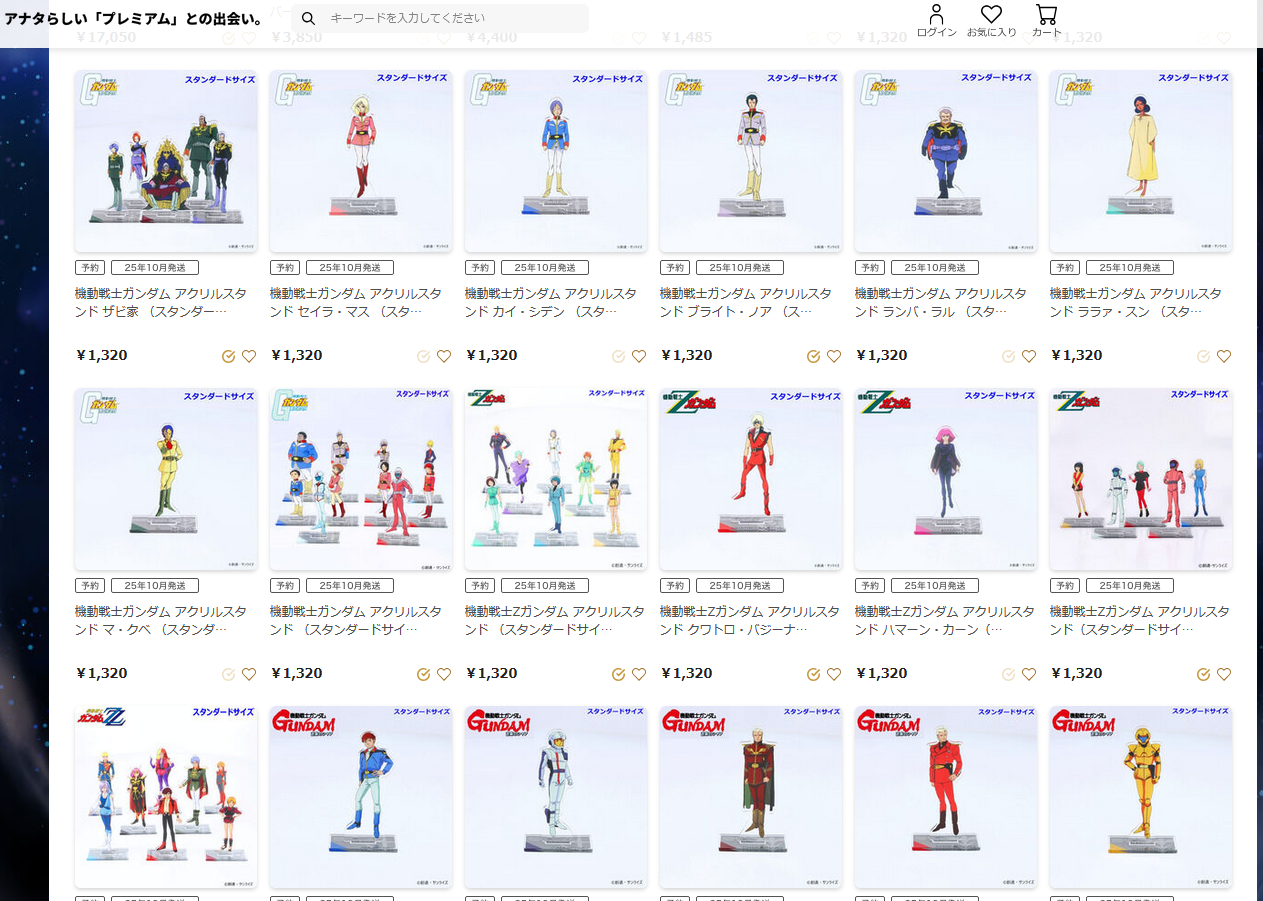The width and height of the screenshot is (1263, 901).
Task: Tap the heart icon on マ・クベ card
Action: click(249, 674)
